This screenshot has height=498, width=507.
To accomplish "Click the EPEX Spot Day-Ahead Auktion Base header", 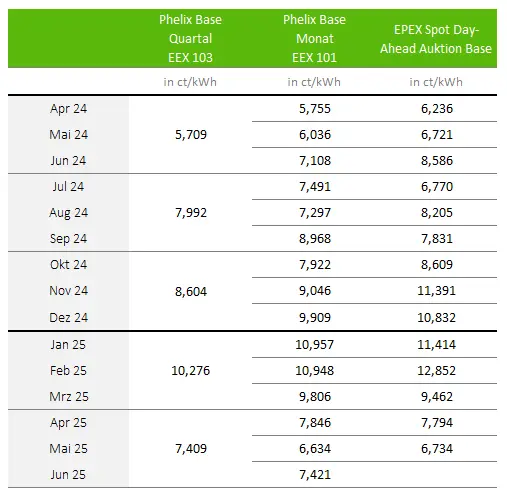I will click(x=436, y=39).
